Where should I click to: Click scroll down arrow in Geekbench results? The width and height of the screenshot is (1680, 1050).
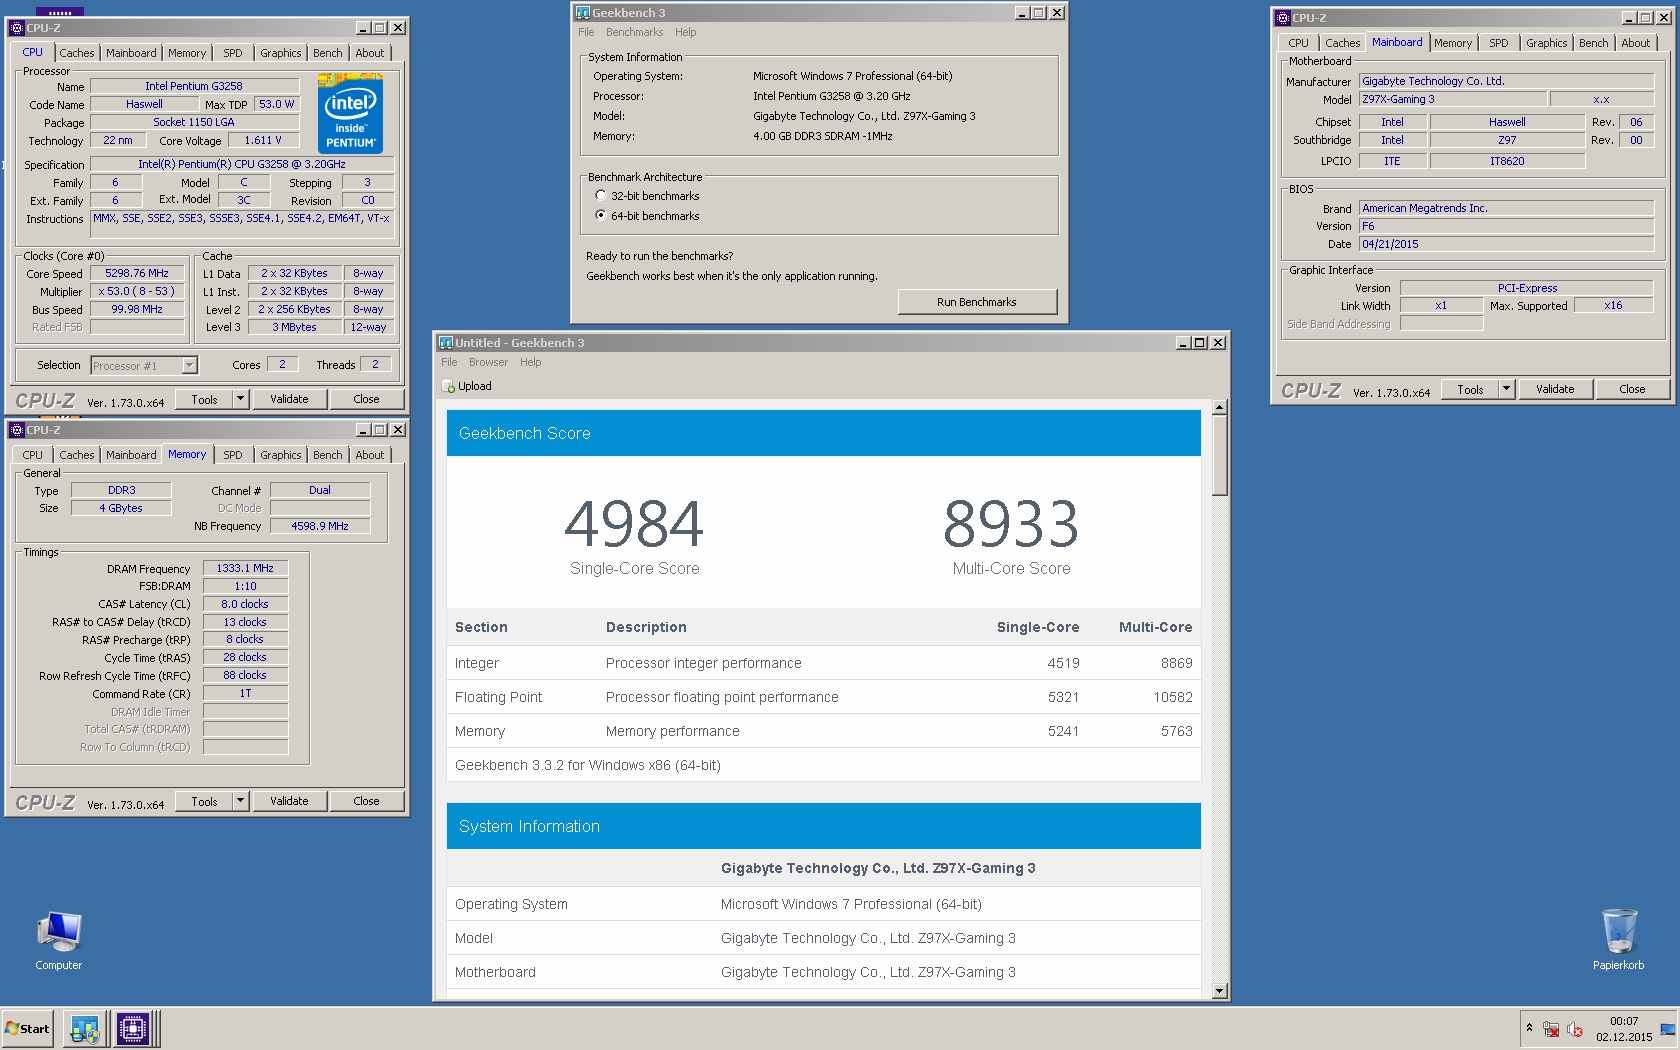[x=1219, y=991]
